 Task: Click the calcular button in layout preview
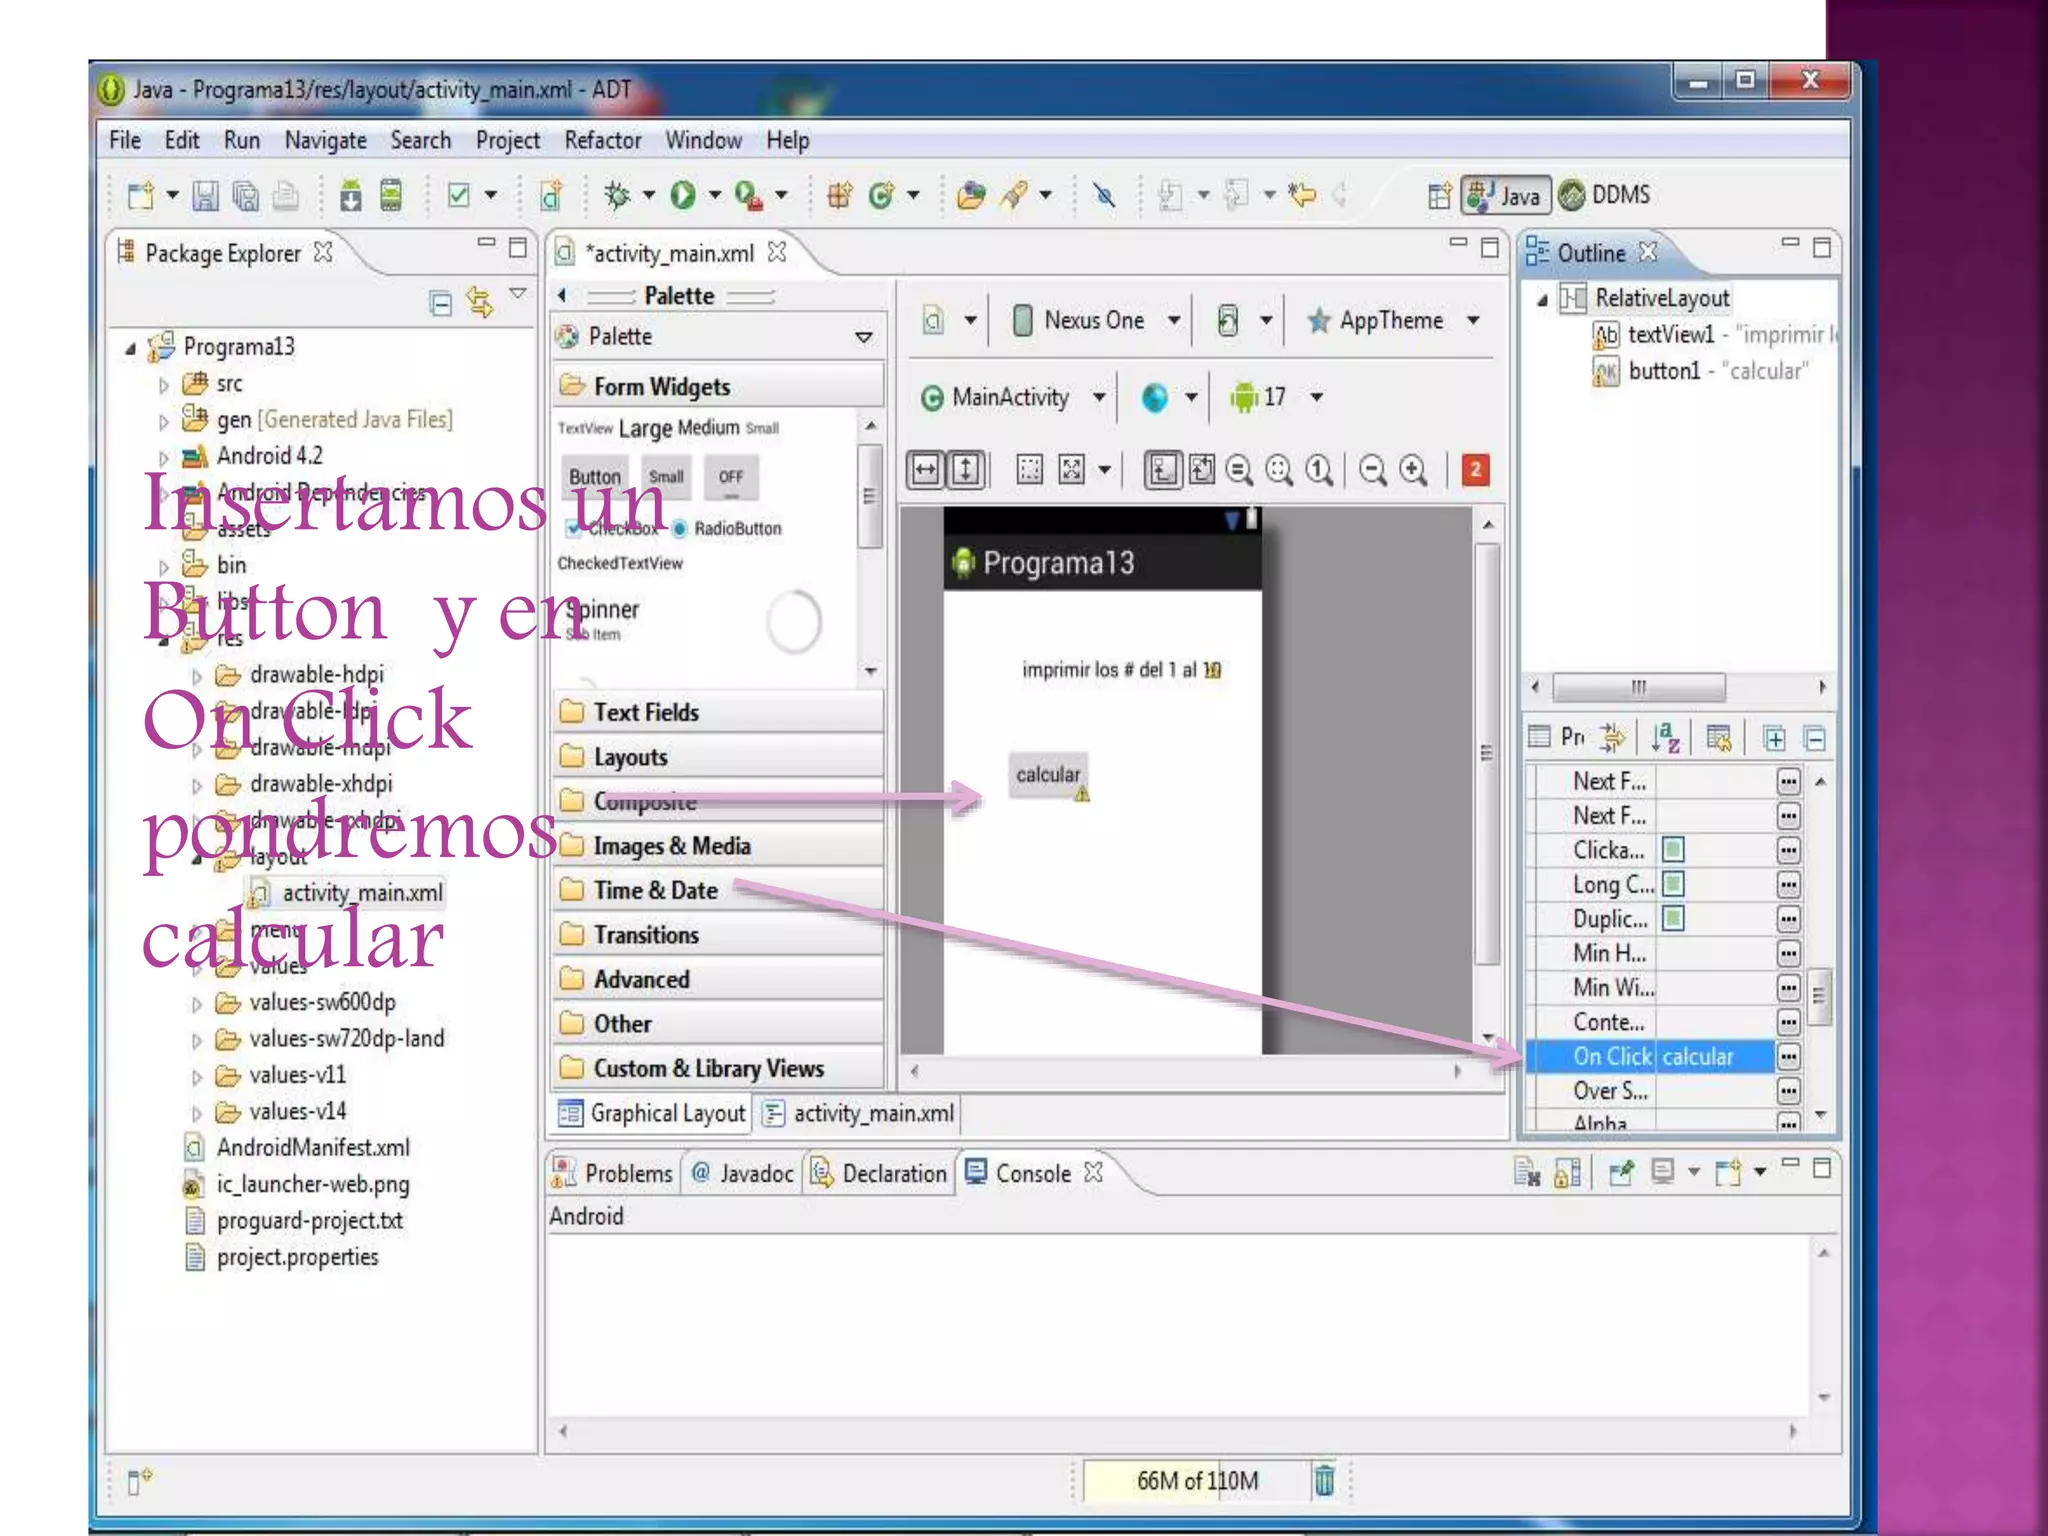pos(1048,775)
